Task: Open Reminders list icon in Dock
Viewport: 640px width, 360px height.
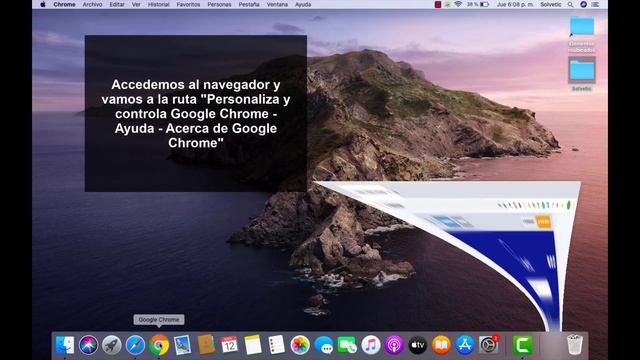Action: coord(276,345)
